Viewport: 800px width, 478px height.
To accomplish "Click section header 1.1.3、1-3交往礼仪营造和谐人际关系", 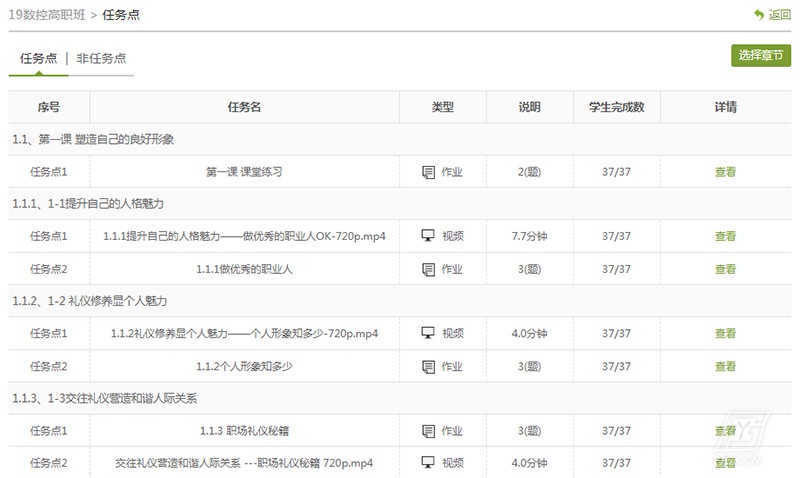I will coord(104,398).
